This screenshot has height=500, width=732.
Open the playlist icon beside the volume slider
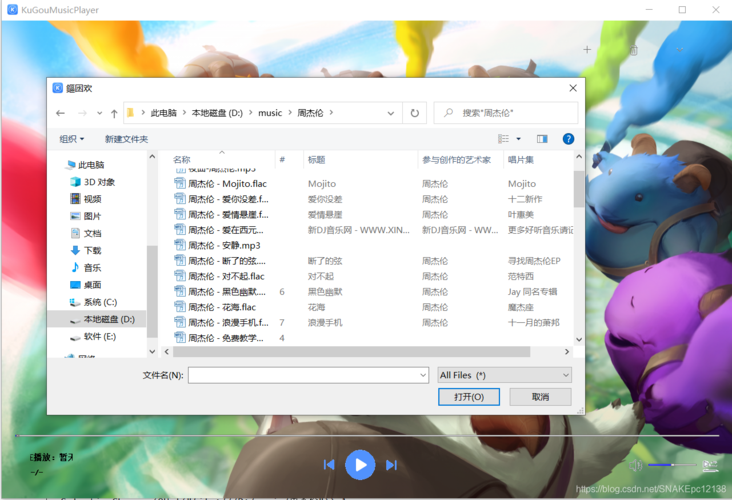710,465
